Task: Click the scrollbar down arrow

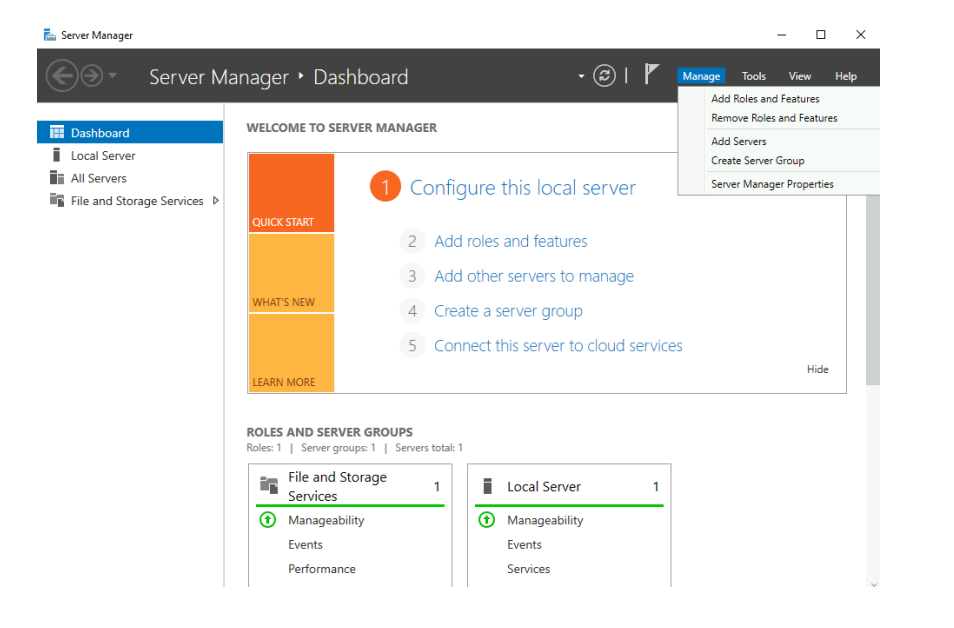Action: coord(874,582)
